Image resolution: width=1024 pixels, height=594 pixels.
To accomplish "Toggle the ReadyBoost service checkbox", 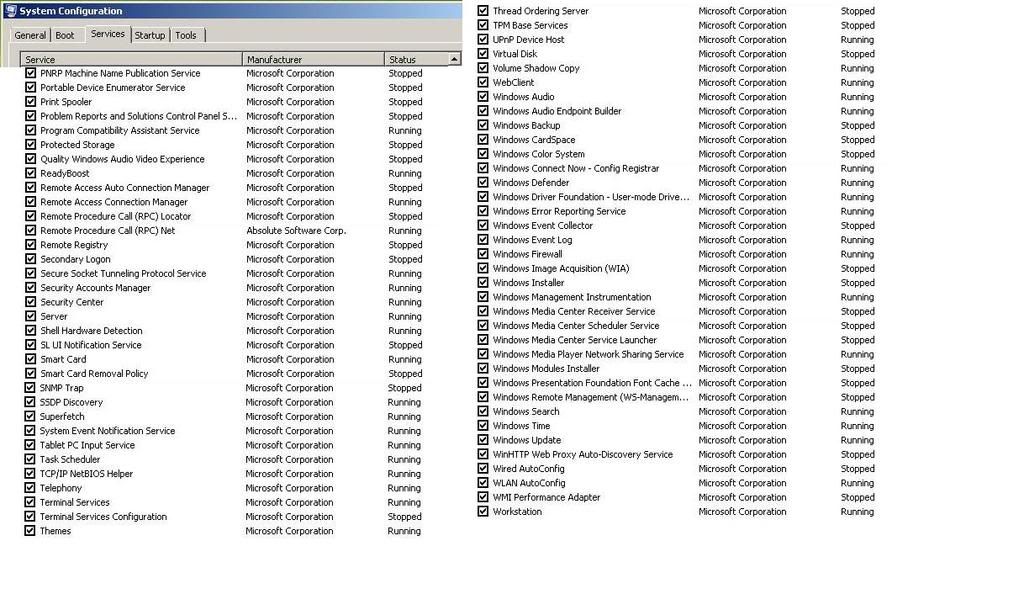I will coord(30,173).
